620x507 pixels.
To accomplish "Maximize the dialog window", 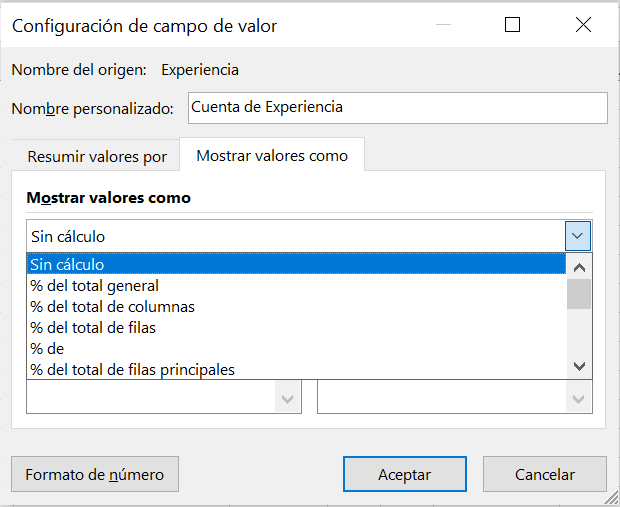I will [512, 25].
